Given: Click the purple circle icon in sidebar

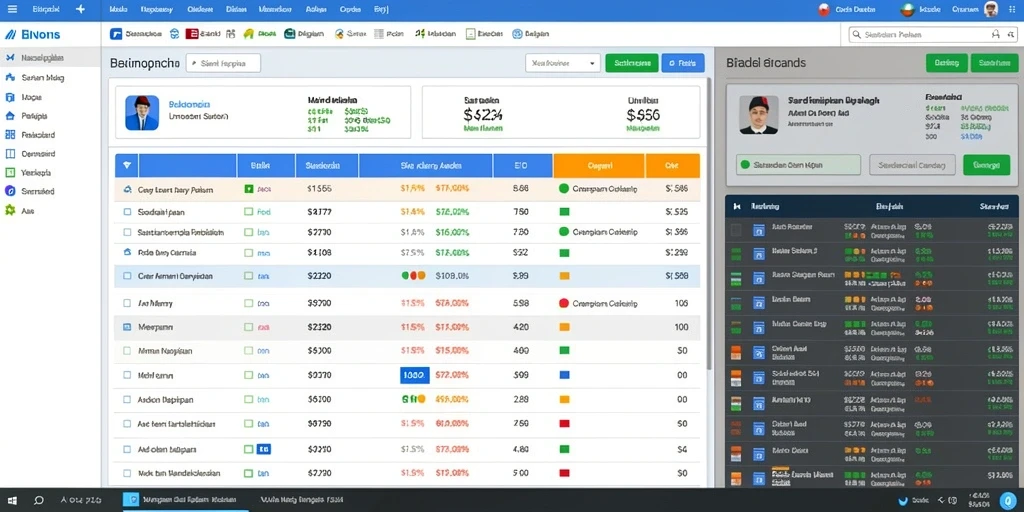Looking at the screenshot, I should pyautogui.click(x=10, y=191).
